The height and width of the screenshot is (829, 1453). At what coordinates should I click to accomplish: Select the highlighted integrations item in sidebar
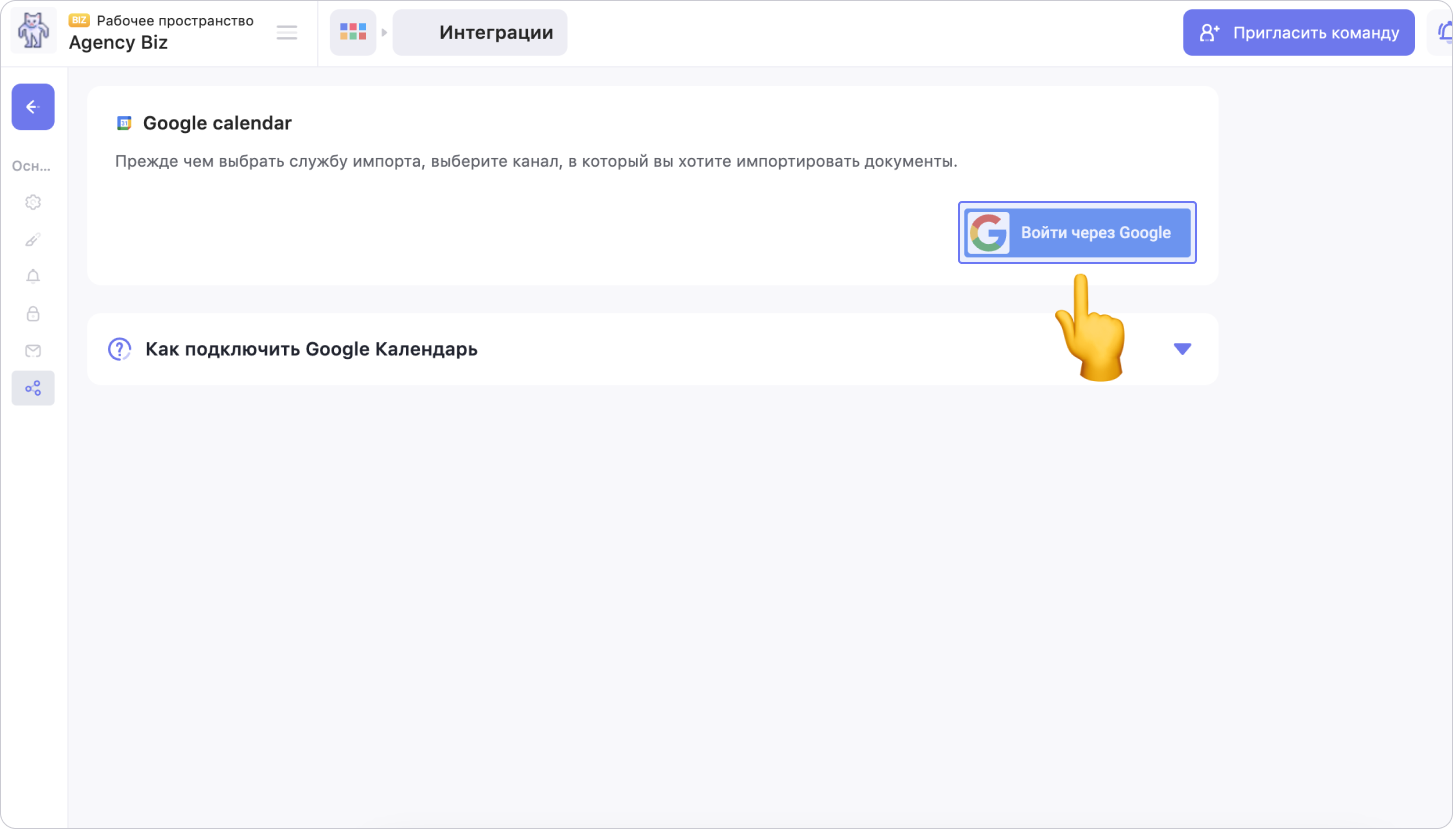point(33,388)
